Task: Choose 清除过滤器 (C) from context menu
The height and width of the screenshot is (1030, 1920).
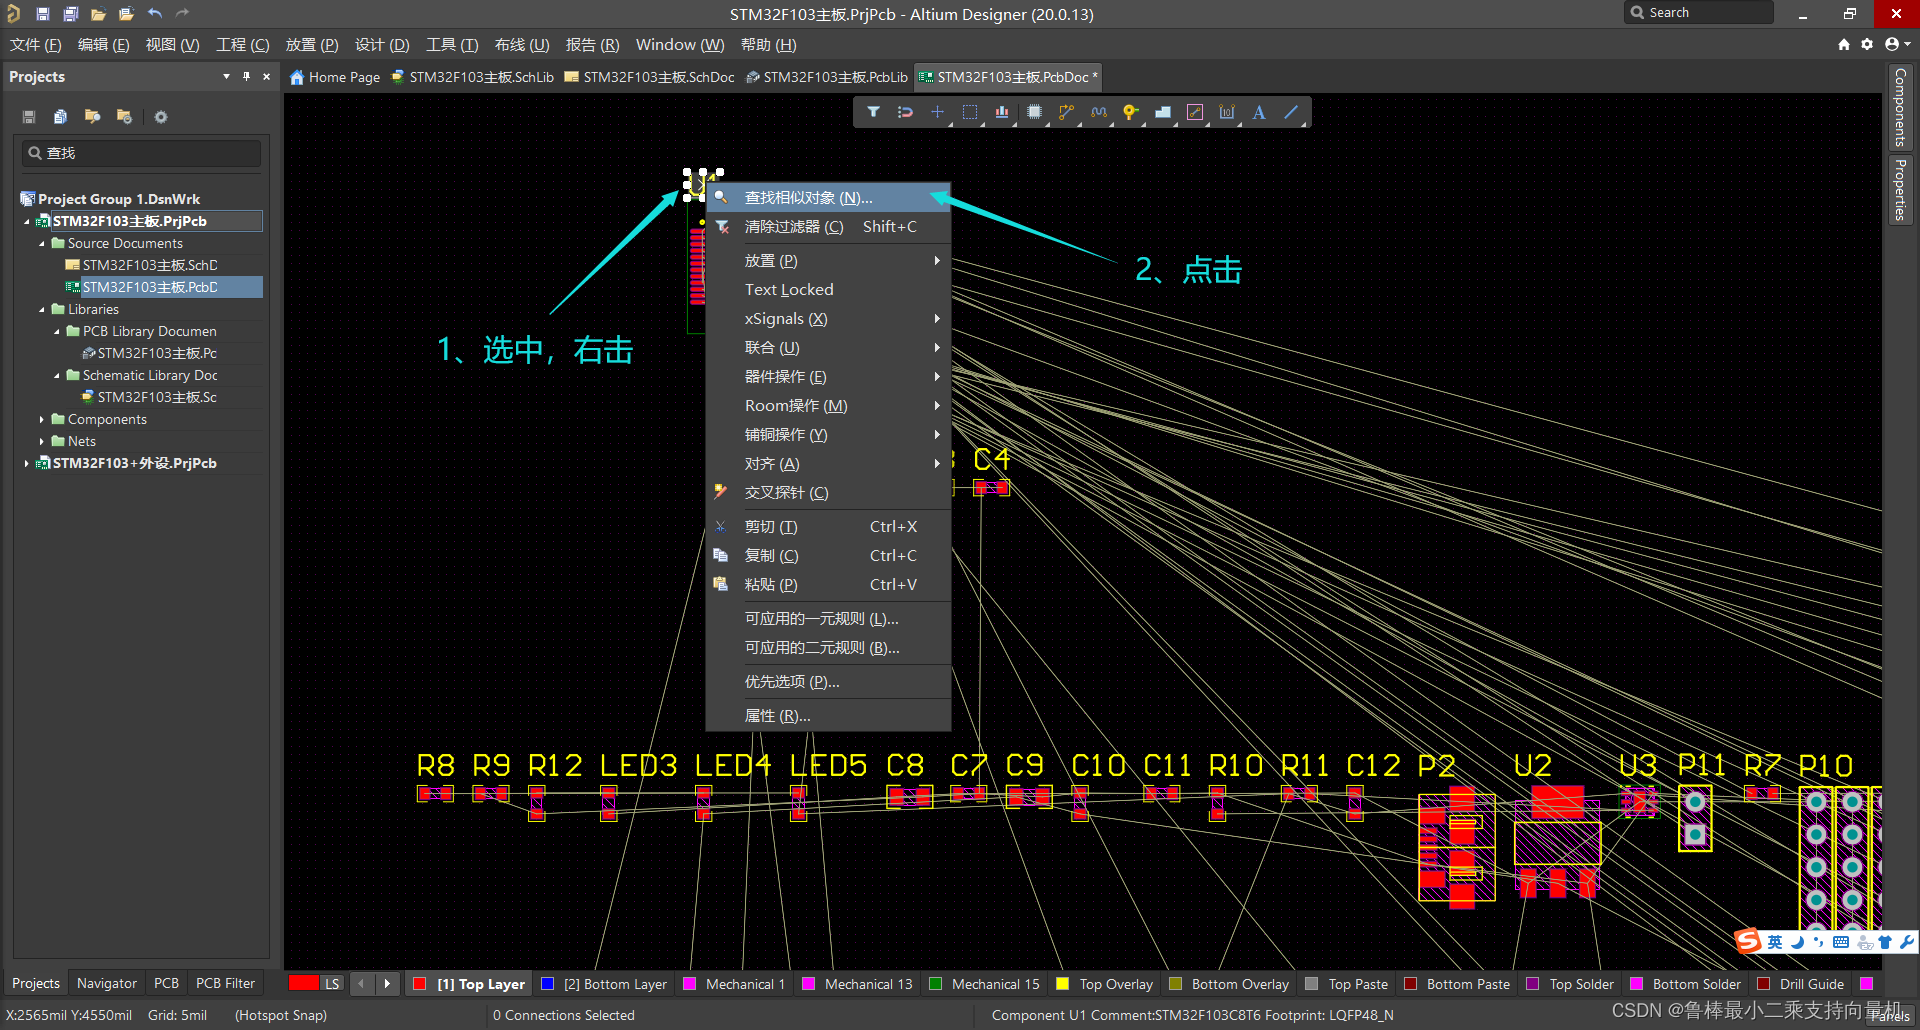Action: pyautogui.click(x=828, y=227)
